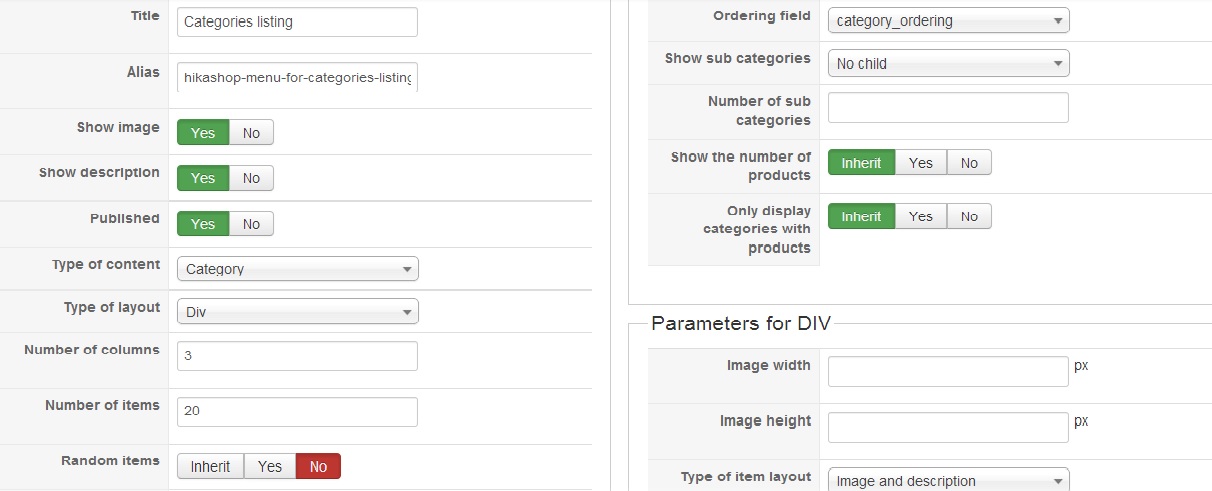
Task: Choose Yes for Show the number of products
Action: tap(921, 163)
